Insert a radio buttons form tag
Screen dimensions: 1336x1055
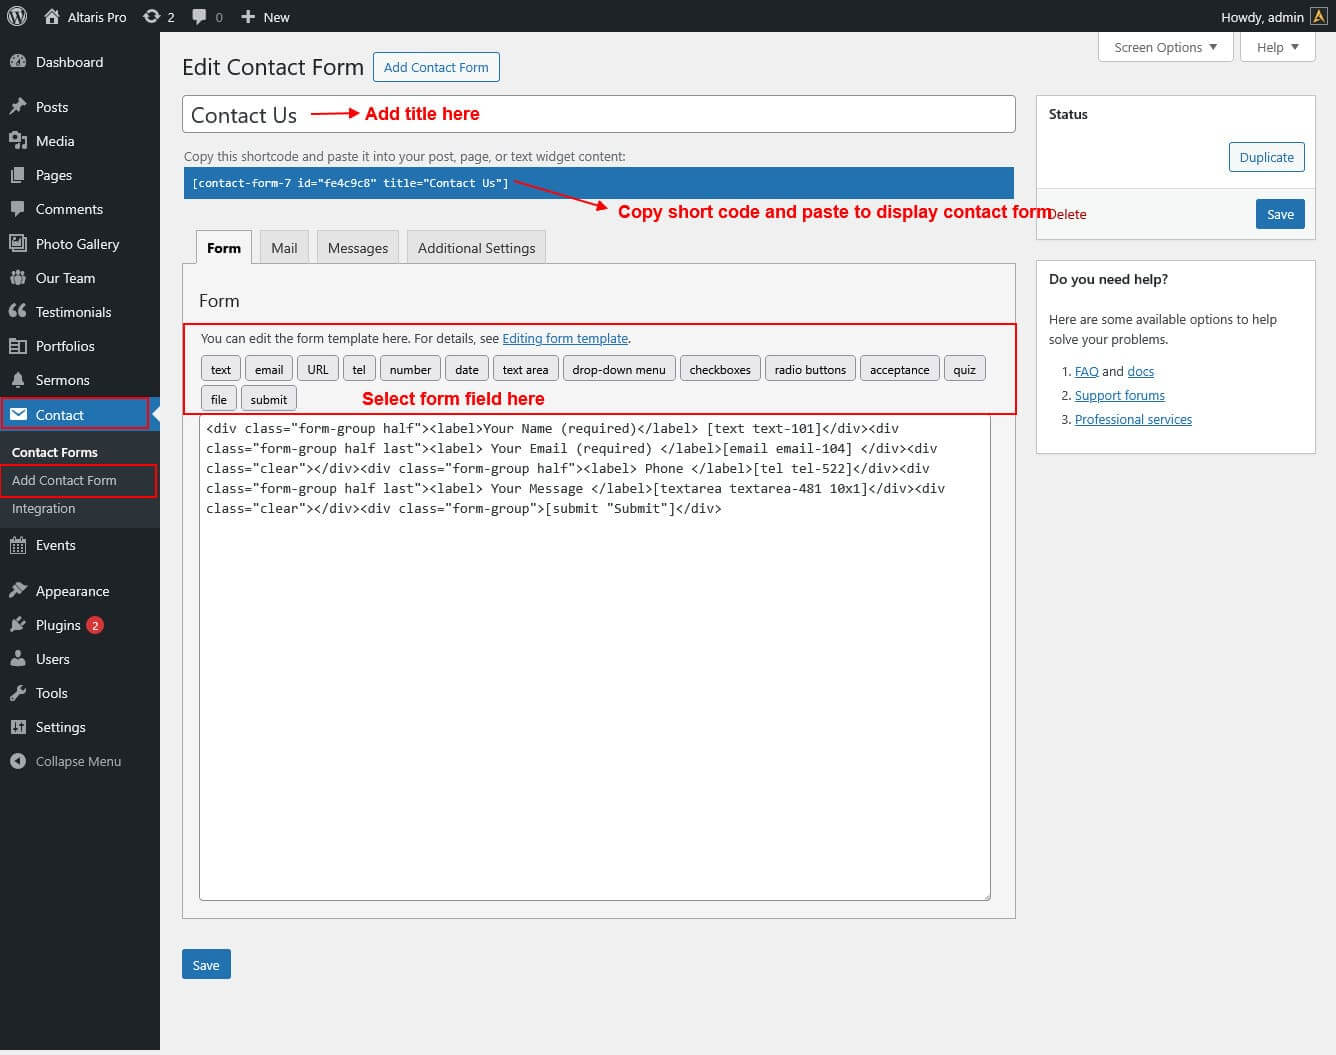pyautogui.click(x=810, y=369)
